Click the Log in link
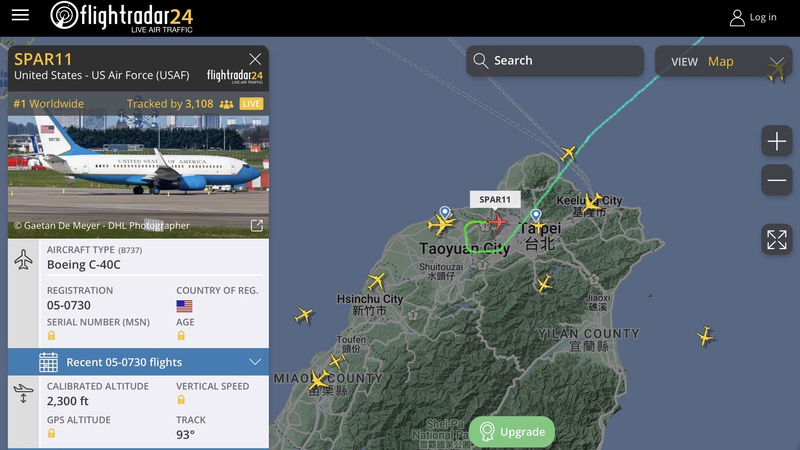 coord(753,17)
